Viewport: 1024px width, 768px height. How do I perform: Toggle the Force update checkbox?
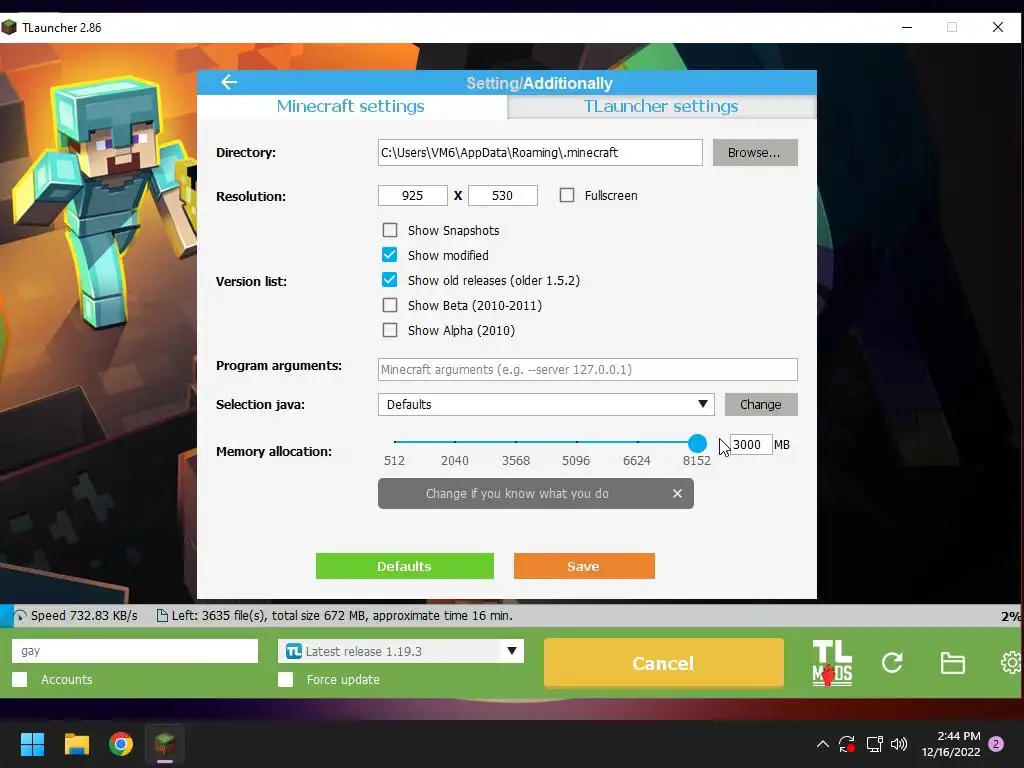285,679
